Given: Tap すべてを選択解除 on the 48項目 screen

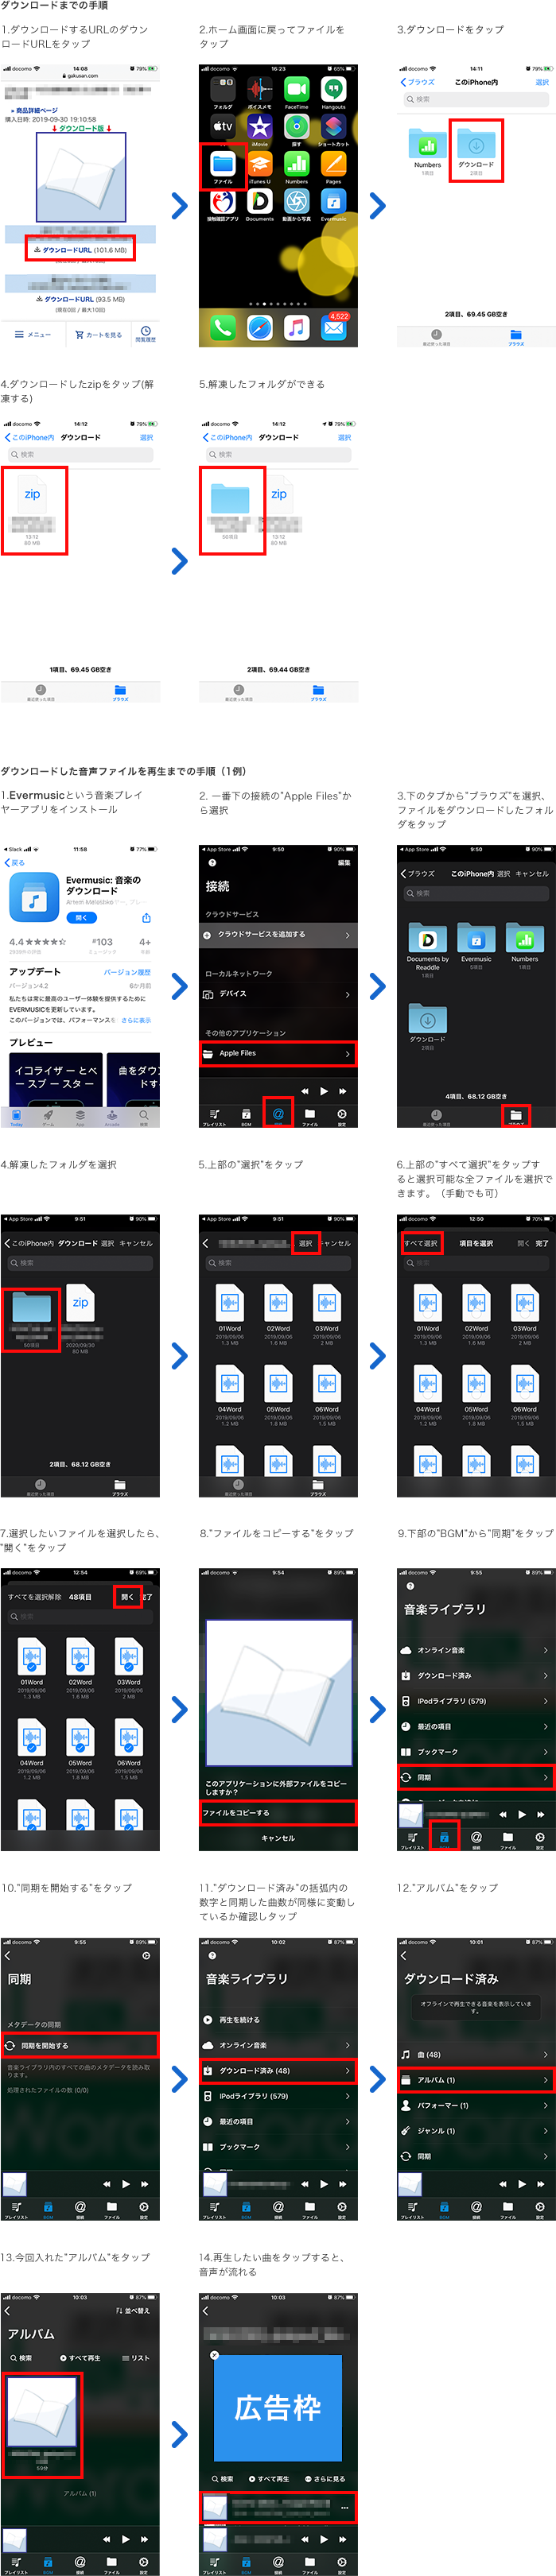Looking at the screenshot, I should pos(35,1597).
